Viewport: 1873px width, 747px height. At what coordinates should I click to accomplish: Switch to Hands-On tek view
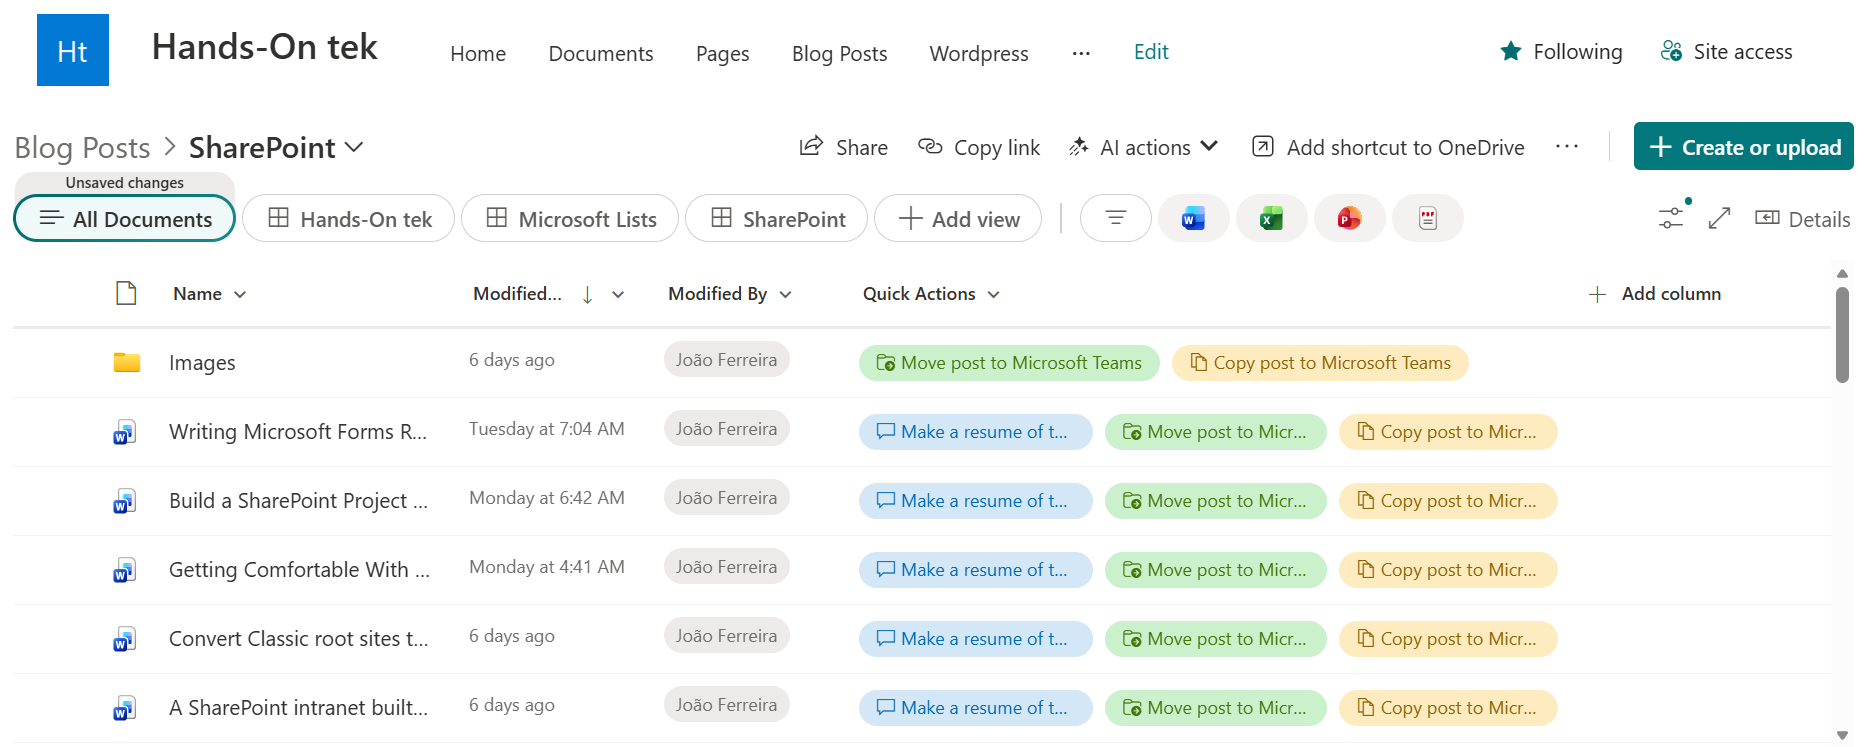[x=348, y=218]
